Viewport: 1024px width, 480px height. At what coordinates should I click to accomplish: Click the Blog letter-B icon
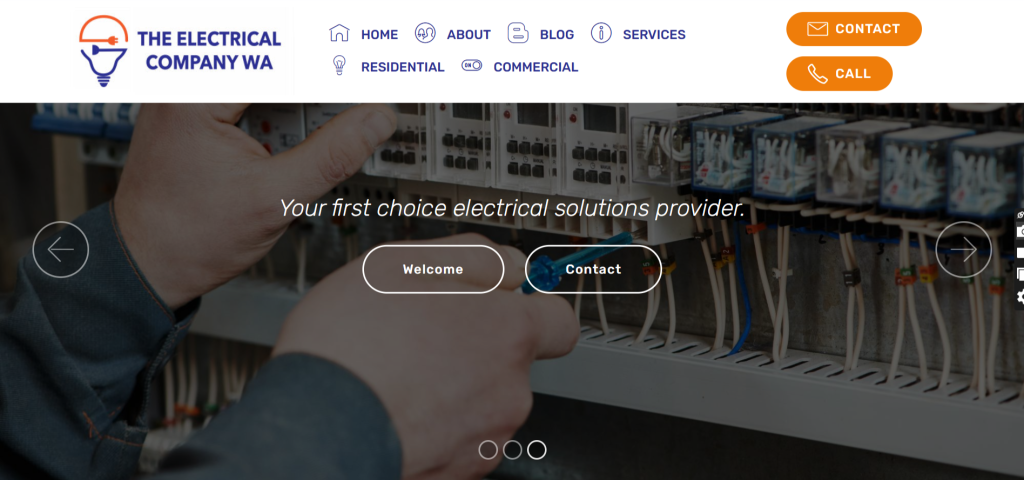518,33
